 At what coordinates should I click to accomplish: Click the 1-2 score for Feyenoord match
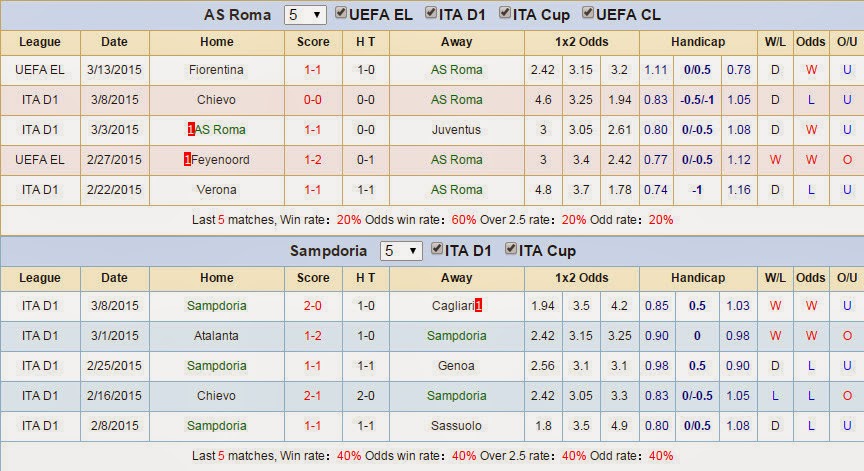pos(312,160)
